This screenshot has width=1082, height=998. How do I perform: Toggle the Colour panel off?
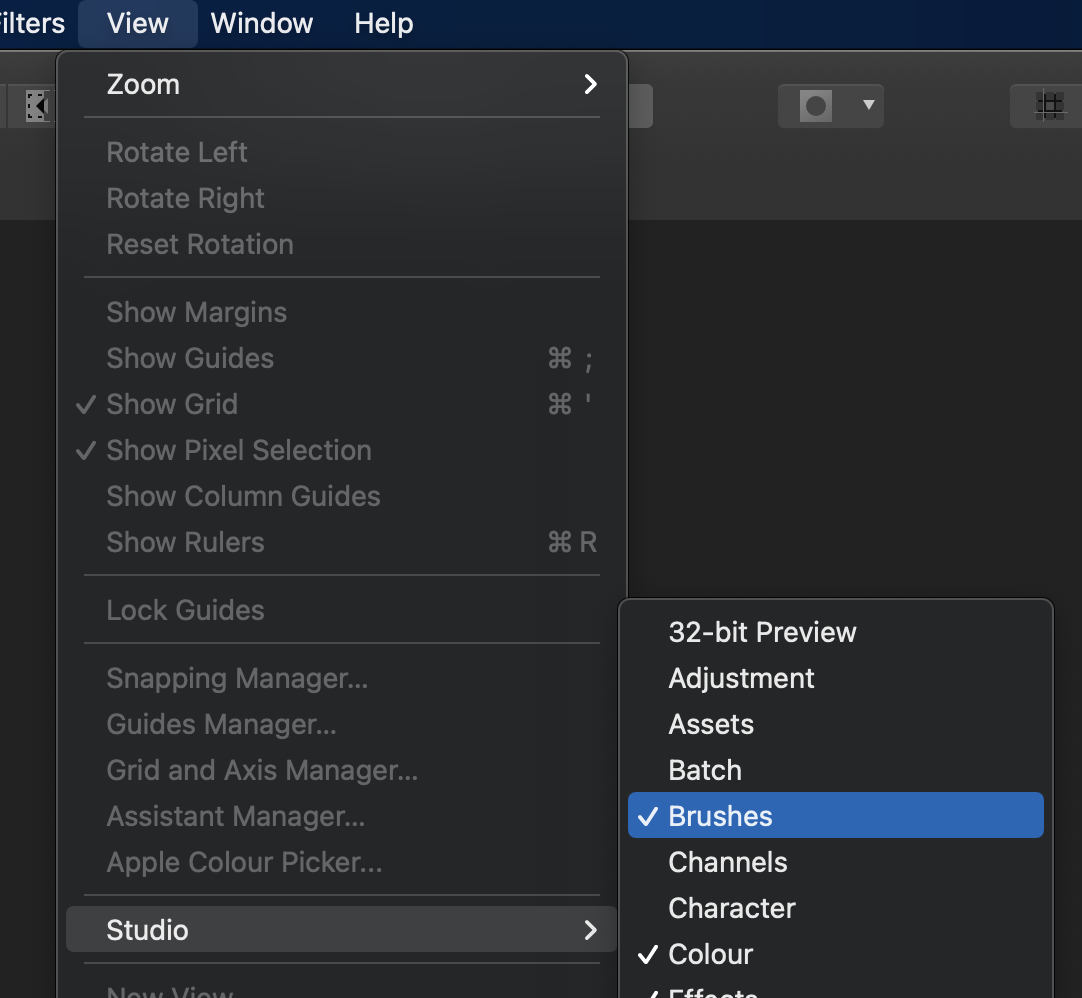834,954
